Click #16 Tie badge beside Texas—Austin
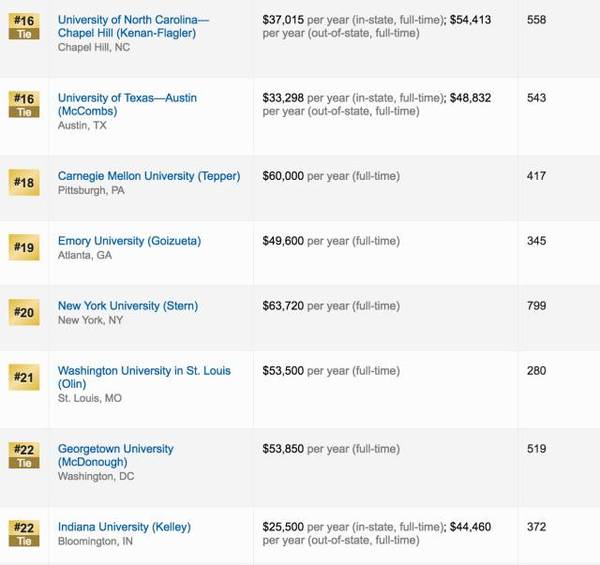The image size is (600, 565). pyautogui.click(x=24, y=104)
